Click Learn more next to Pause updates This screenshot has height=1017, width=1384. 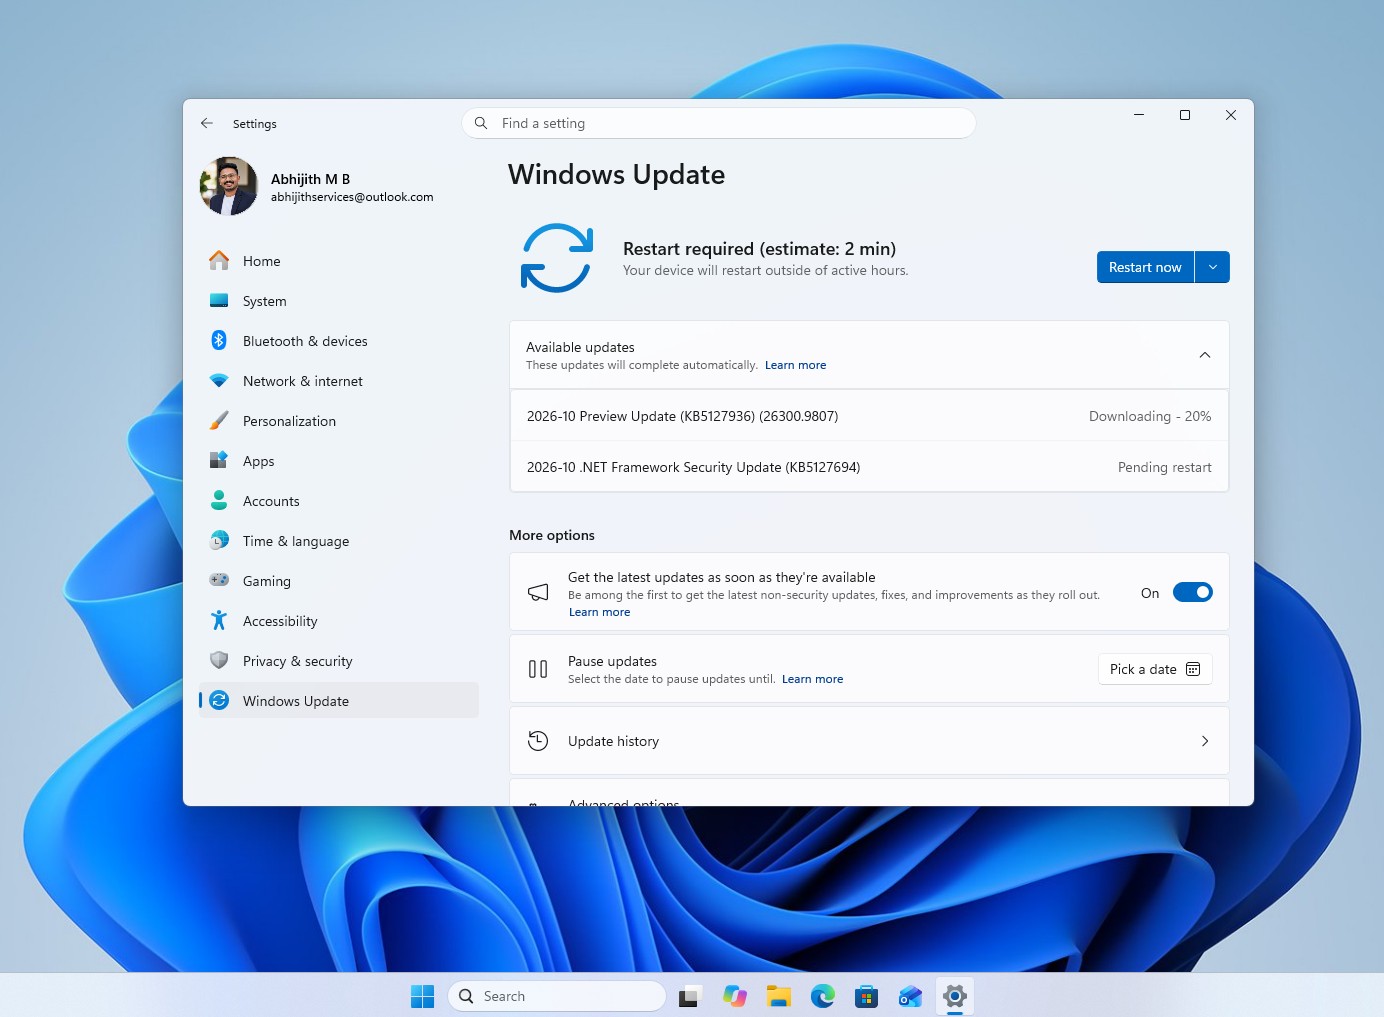[812, 679]
